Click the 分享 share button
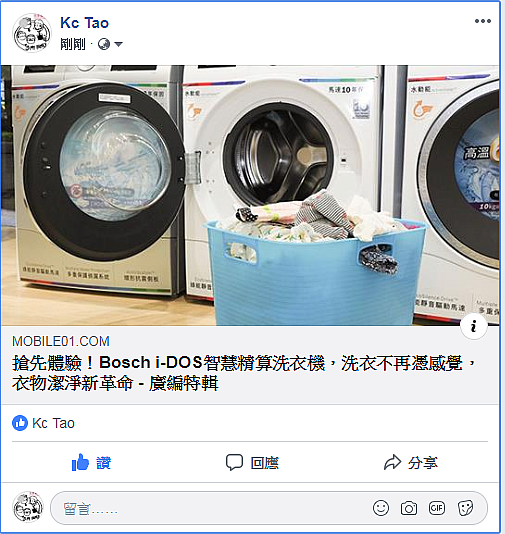The height and width of the screenshot is (534, 505). (410, 462)
